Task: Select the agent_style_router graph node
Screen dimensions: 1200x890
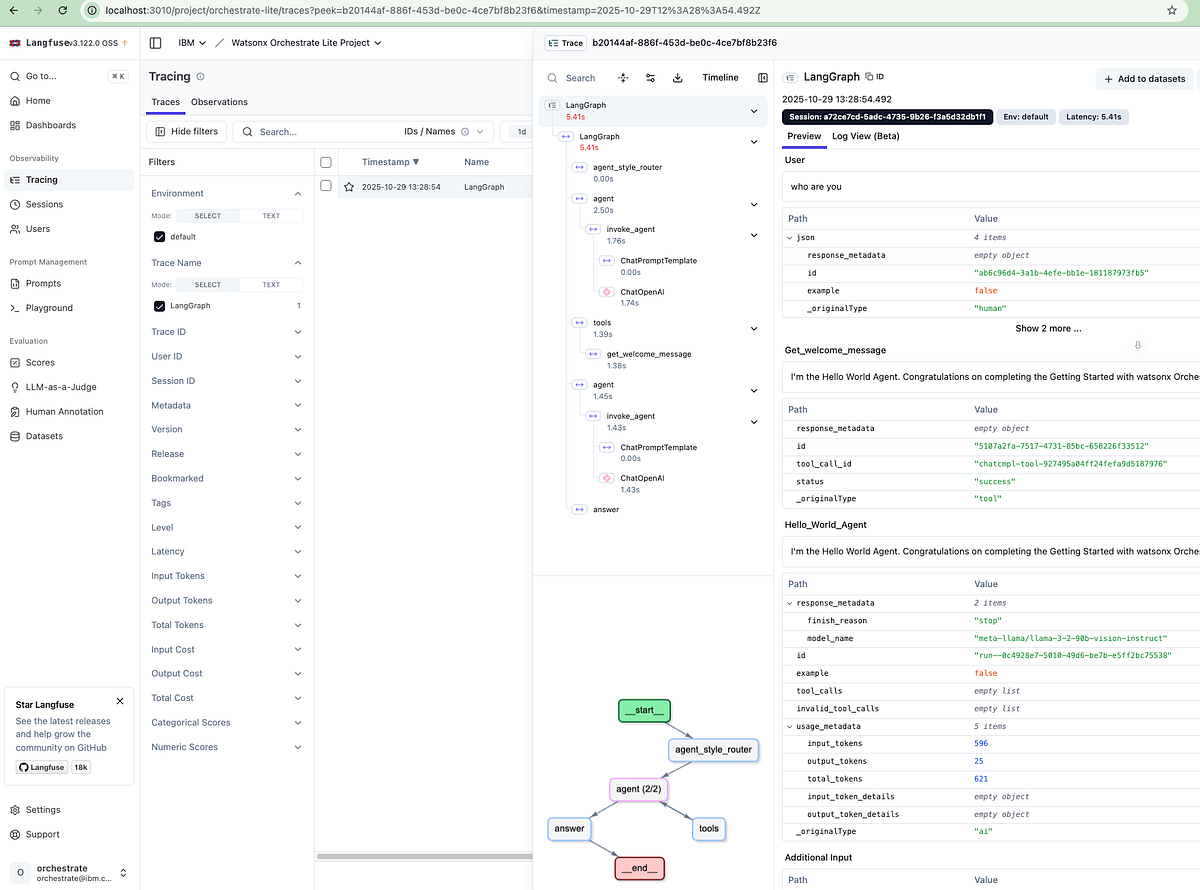Action: coord(713,749)
